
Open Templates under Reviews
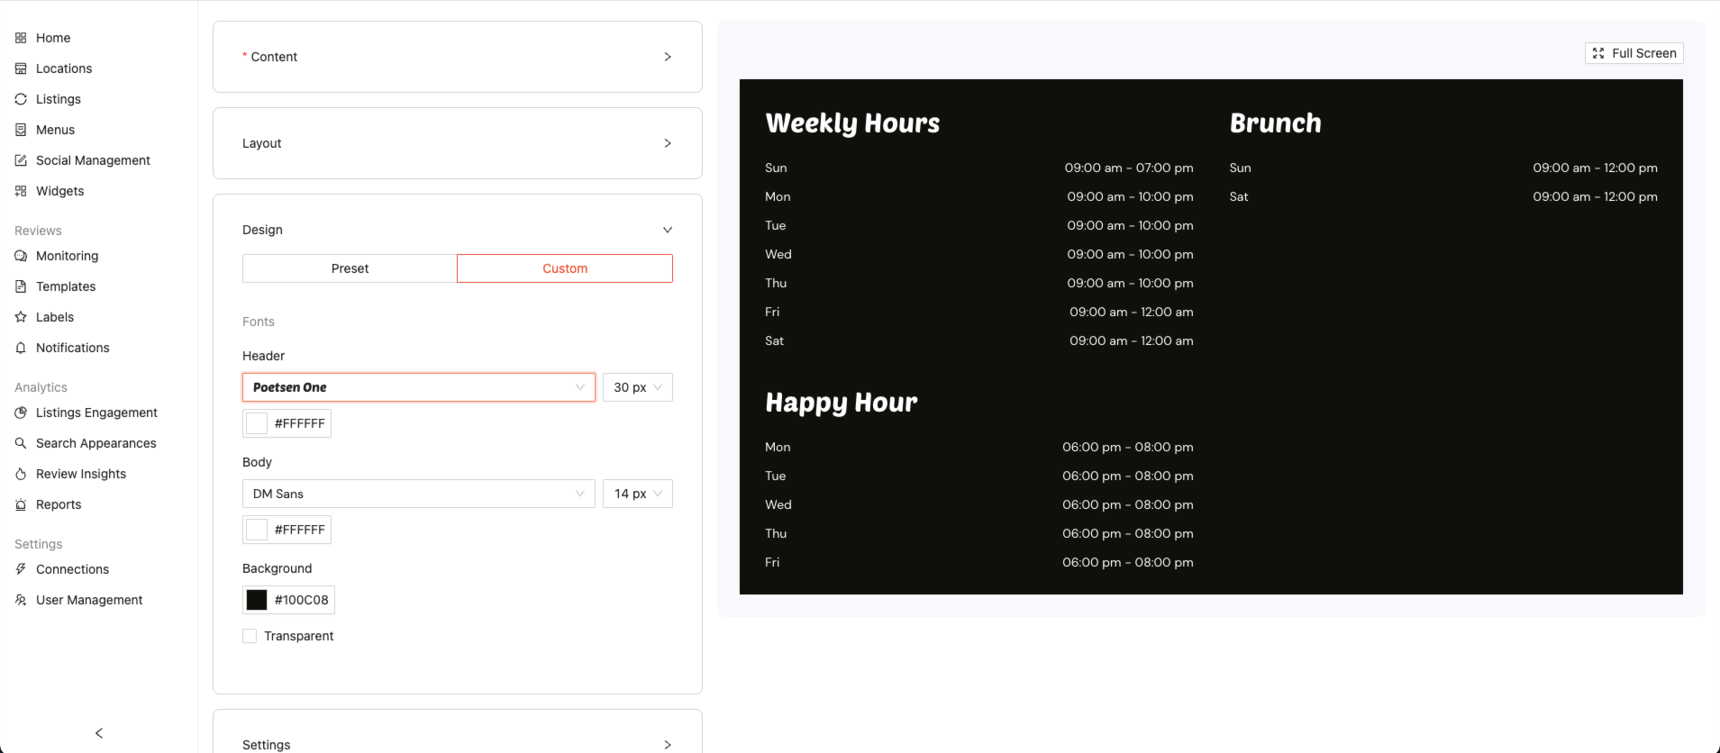point(66,287)
